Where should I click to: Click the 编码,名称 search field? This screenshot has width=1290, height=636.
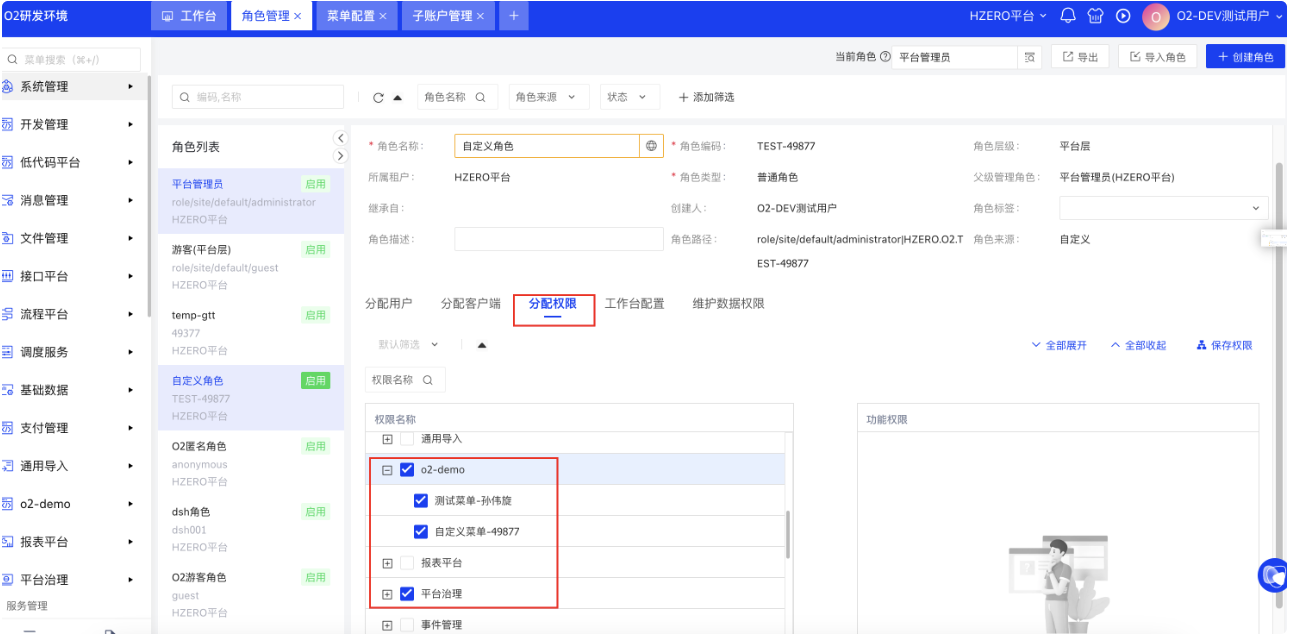258,97
